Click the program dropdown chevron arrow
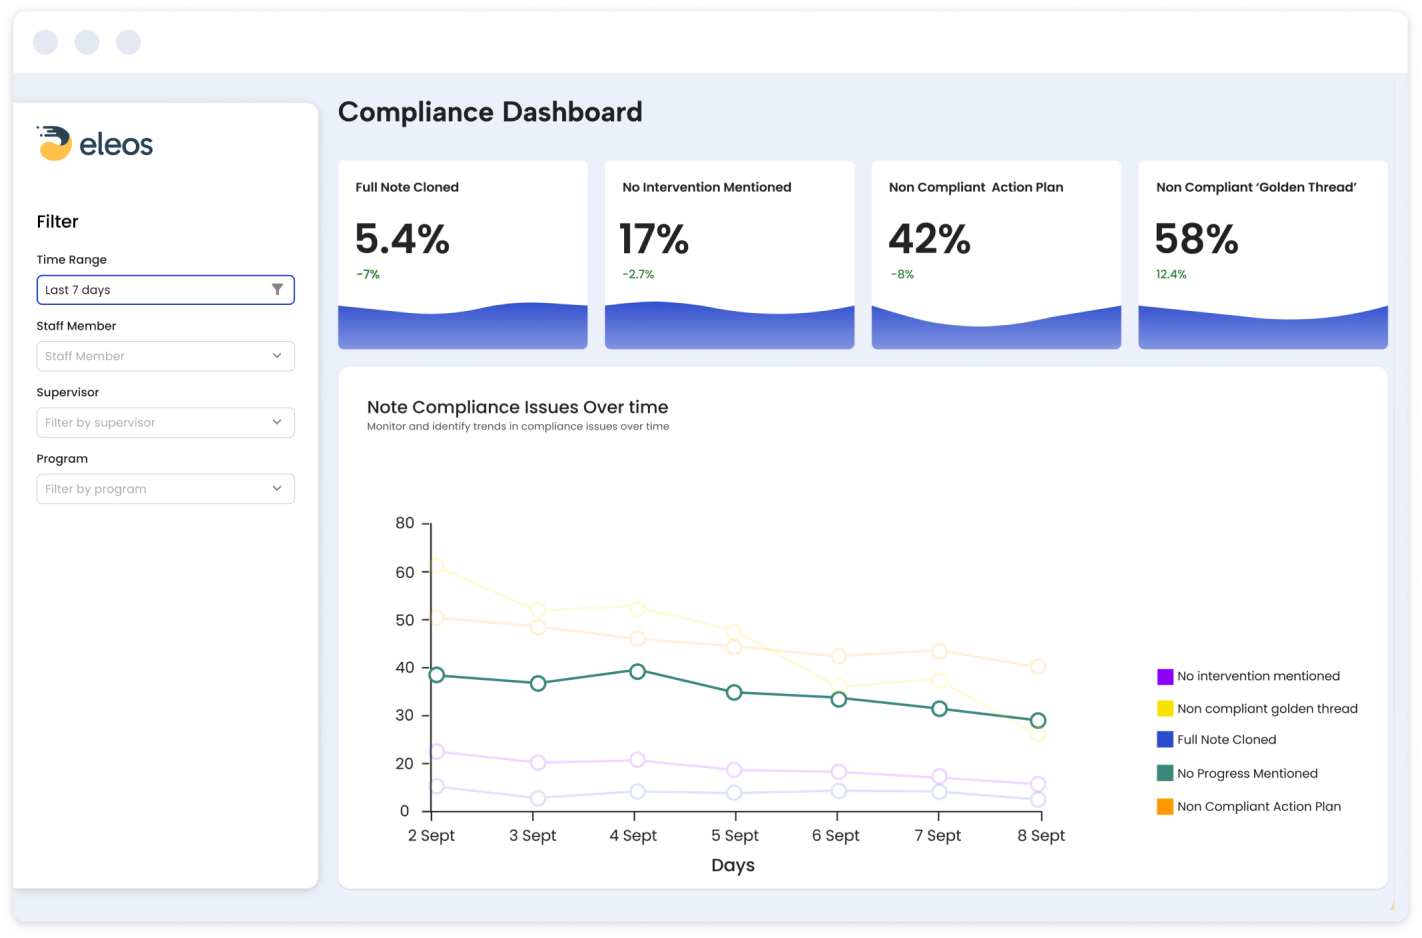1422x938 pixels. click(277, 489)
